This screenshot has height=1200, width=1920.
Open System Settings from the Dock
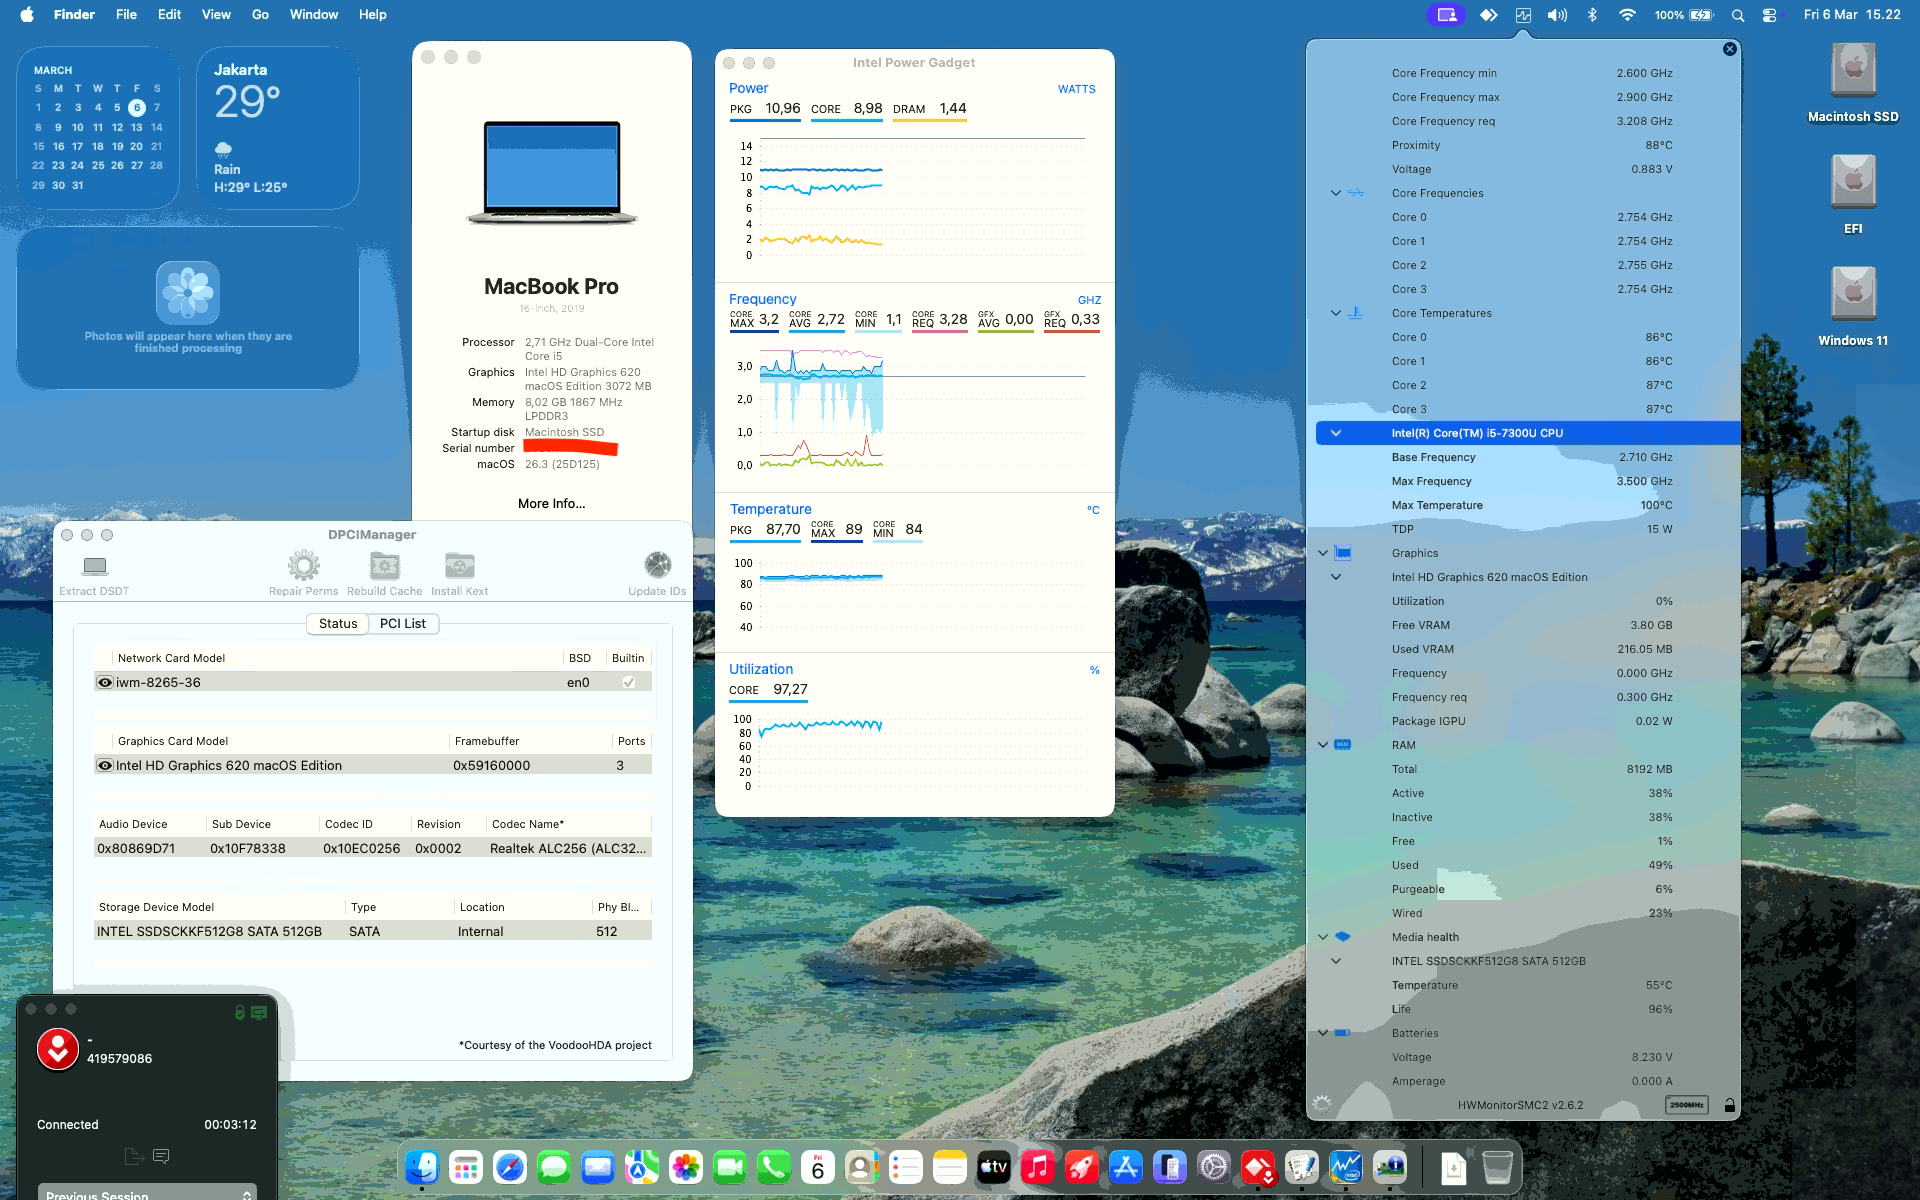pyautogui.click(x=1213, y=1167)
